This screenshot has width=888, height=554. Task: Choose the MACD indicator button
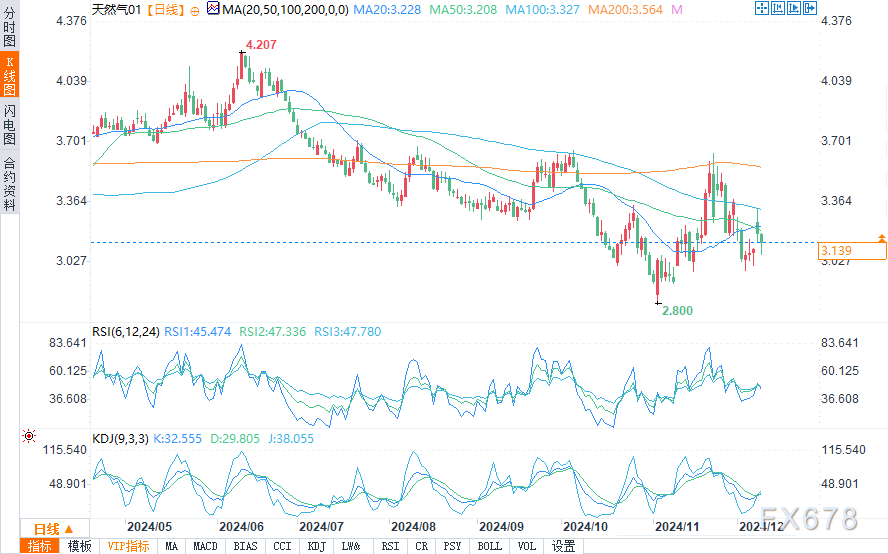(205, 546)
